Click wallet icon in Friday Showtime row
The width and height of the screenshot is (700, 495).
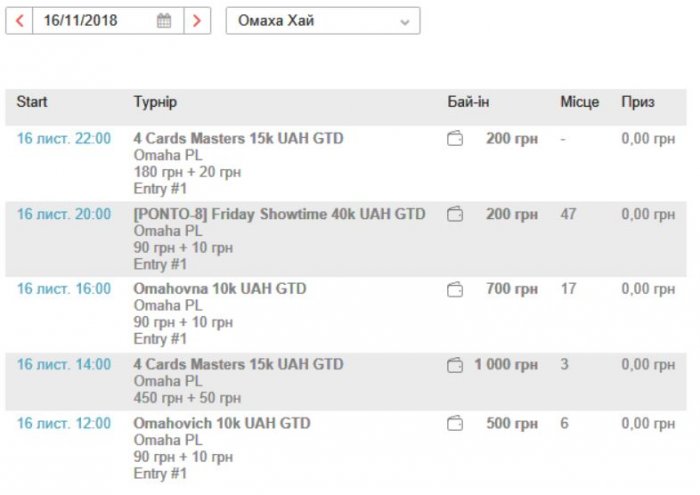(455, 214)
